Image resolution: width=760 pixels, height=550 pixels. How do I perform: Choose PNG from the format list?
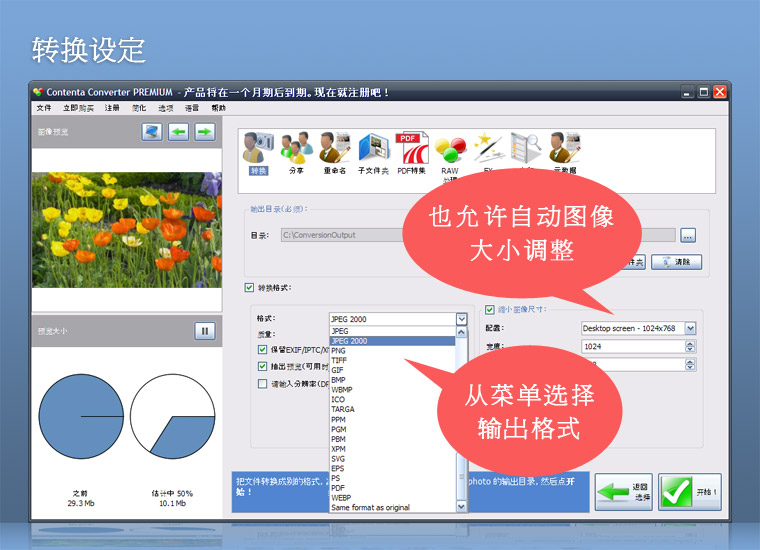[339, 351]
